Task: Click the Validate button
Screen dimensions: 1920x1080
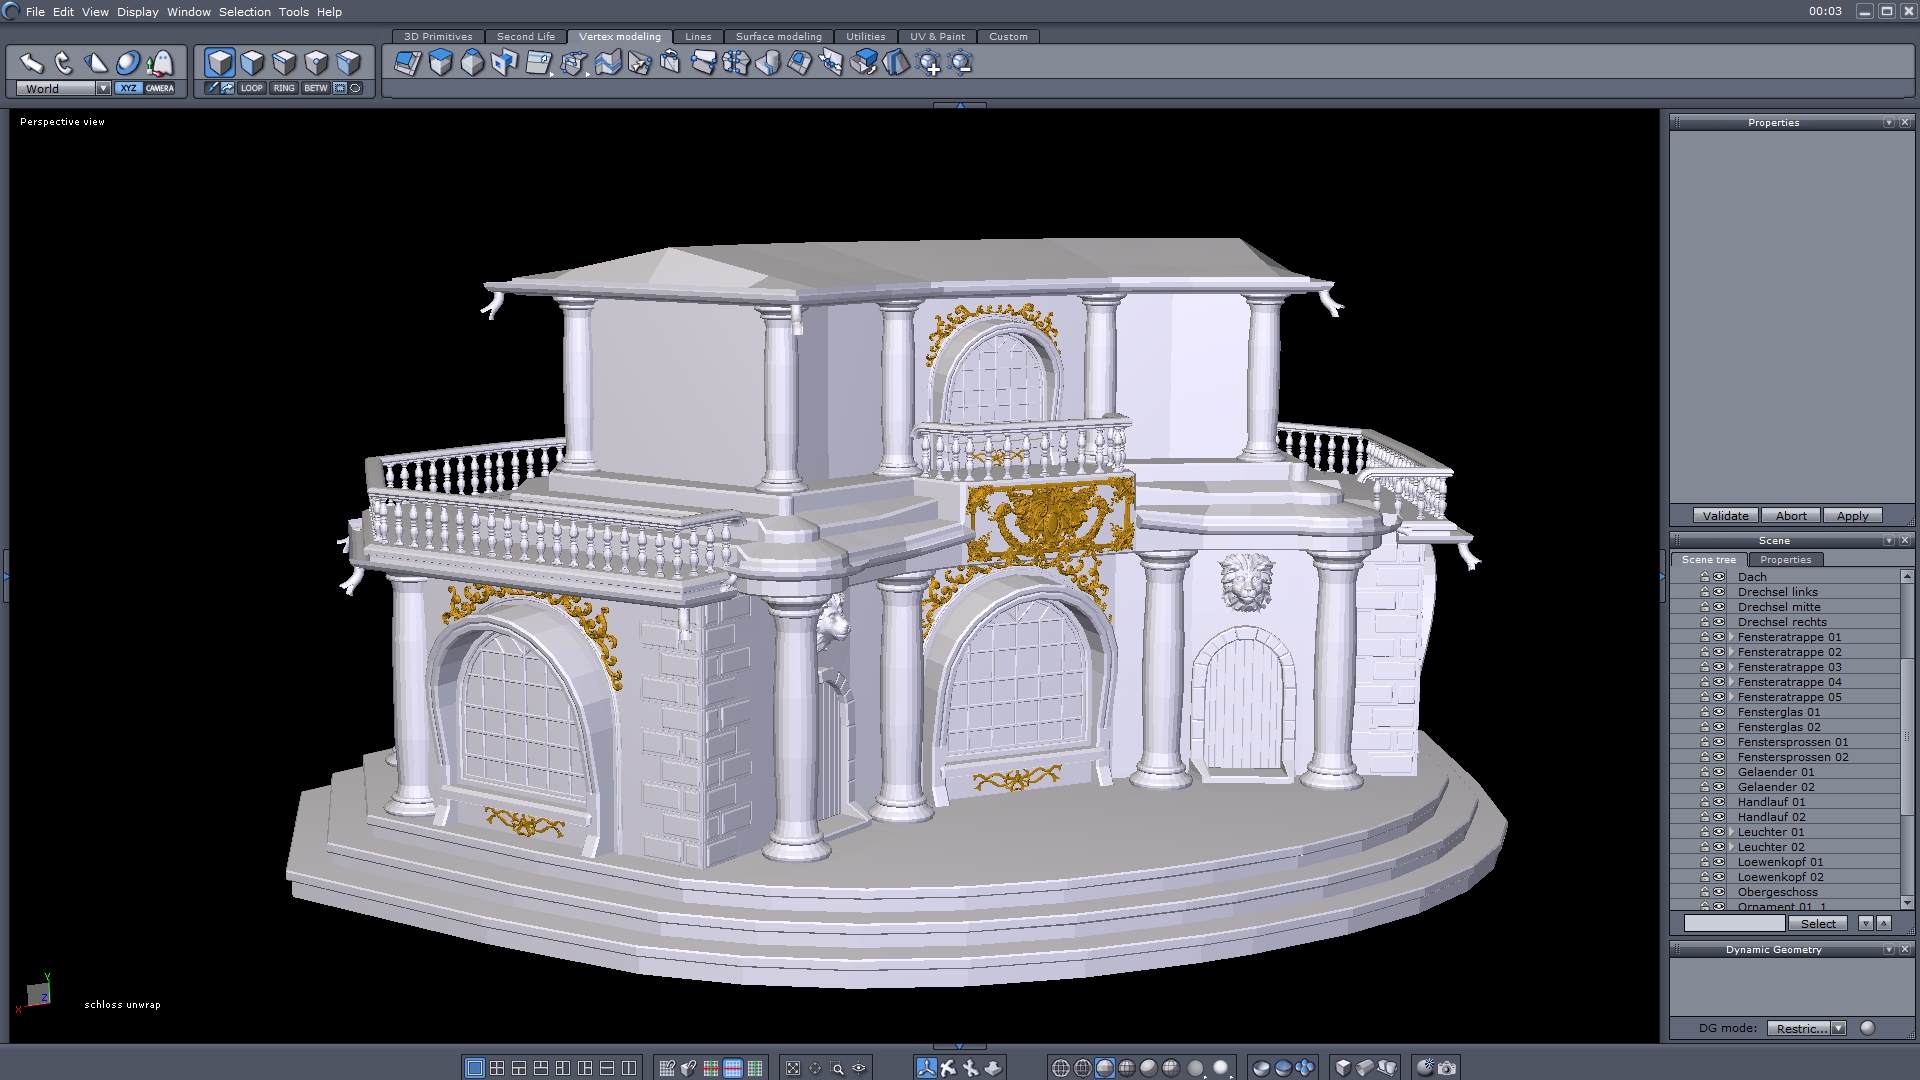Action: [x=1725, y=516]
